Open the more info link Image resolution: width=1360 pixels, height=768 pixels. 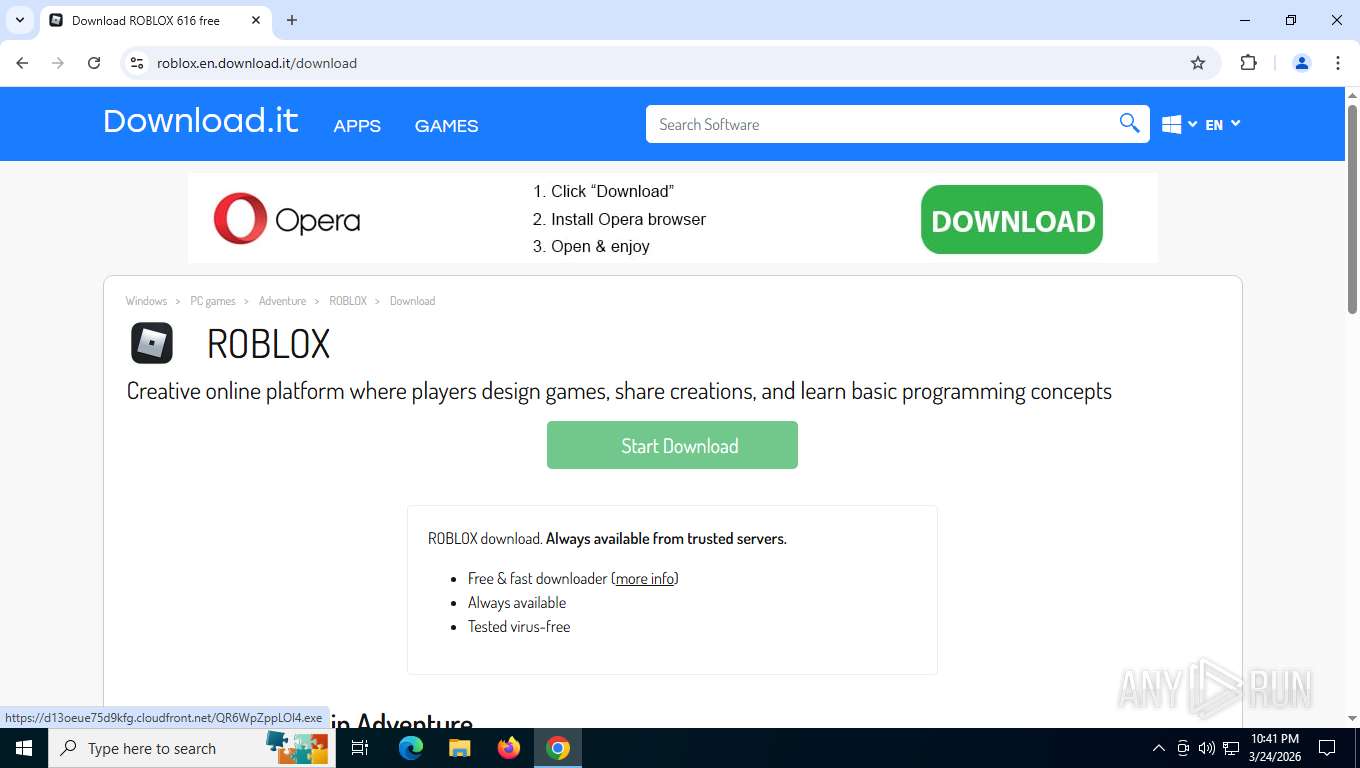point(645,579)
